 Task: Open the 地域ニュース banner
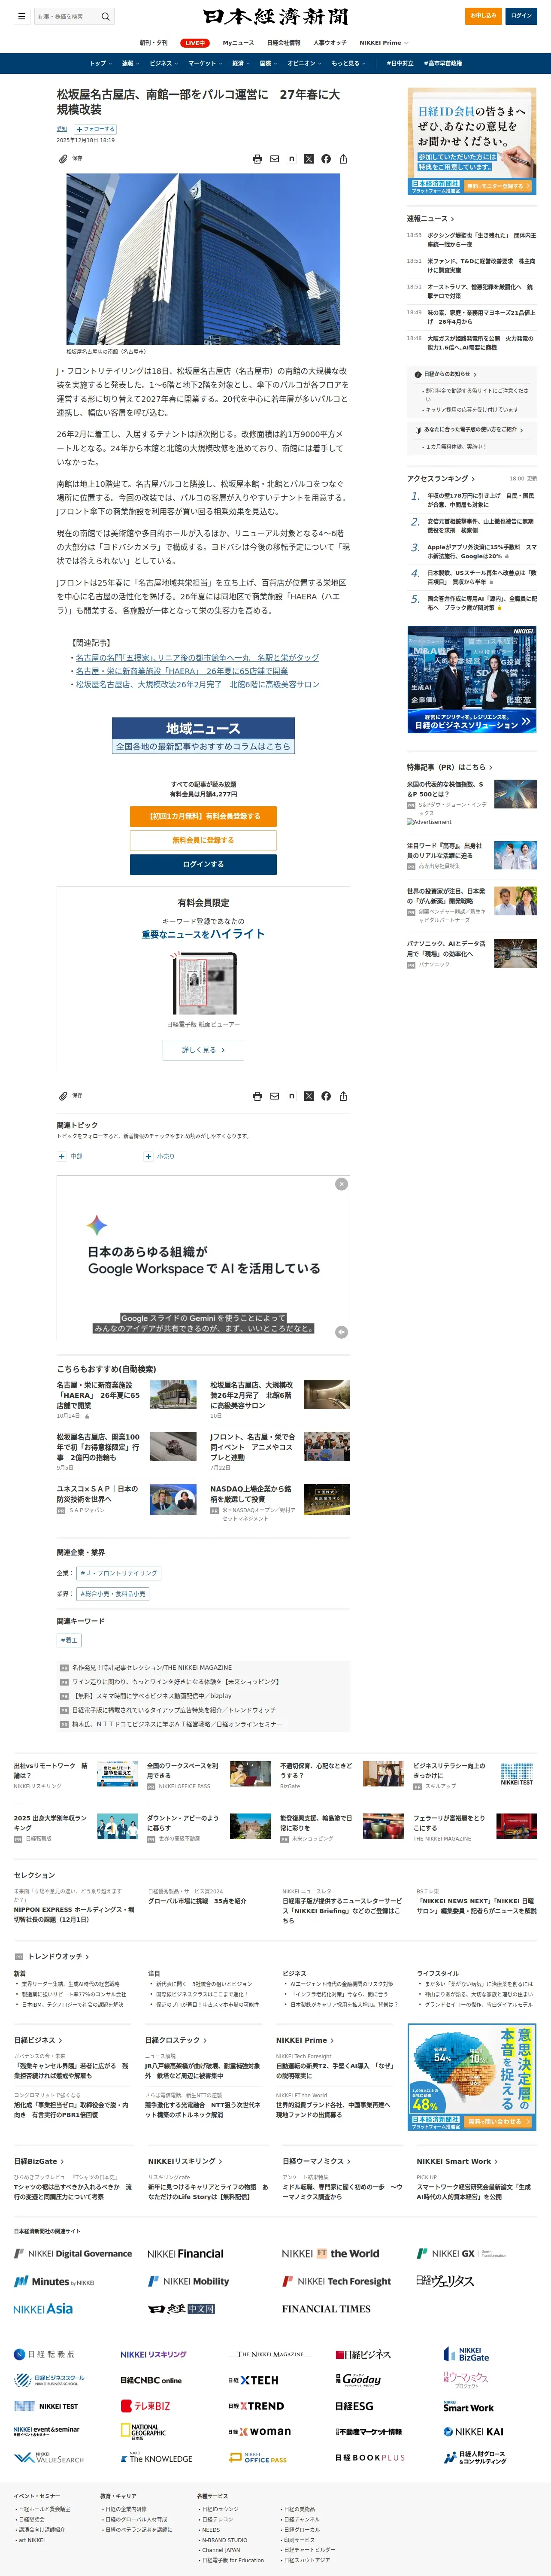coord(203,735)
